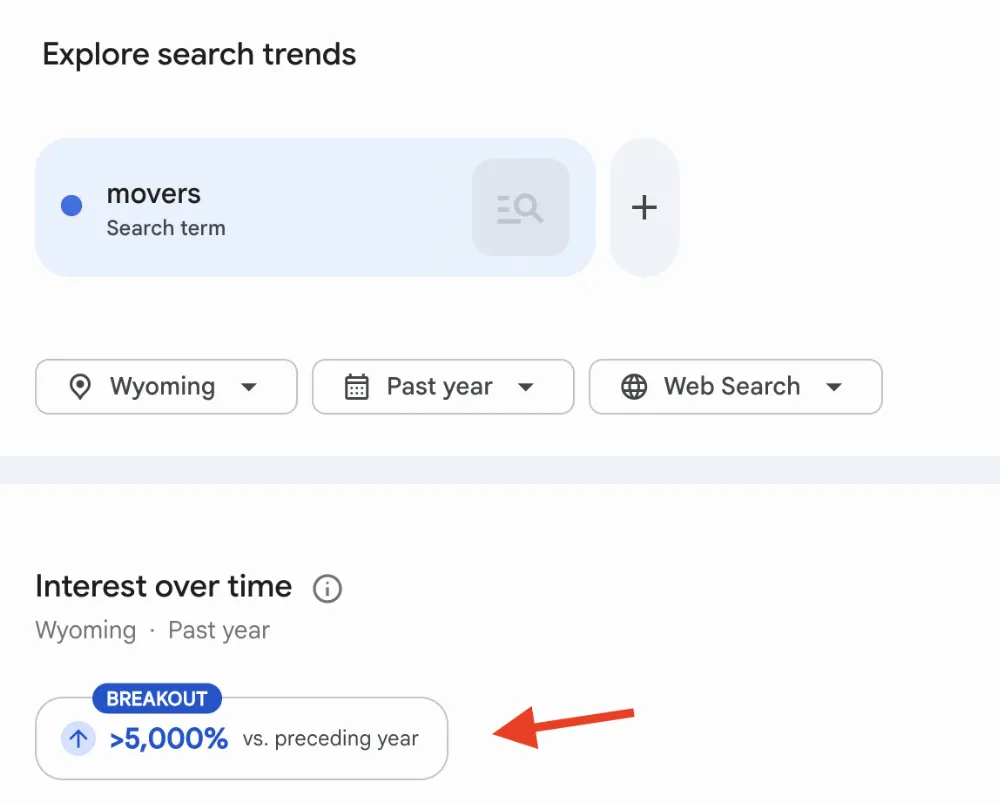Add a comparison term with plus button
Screen dimensions: 1000x806
click(x=644, y=207)
